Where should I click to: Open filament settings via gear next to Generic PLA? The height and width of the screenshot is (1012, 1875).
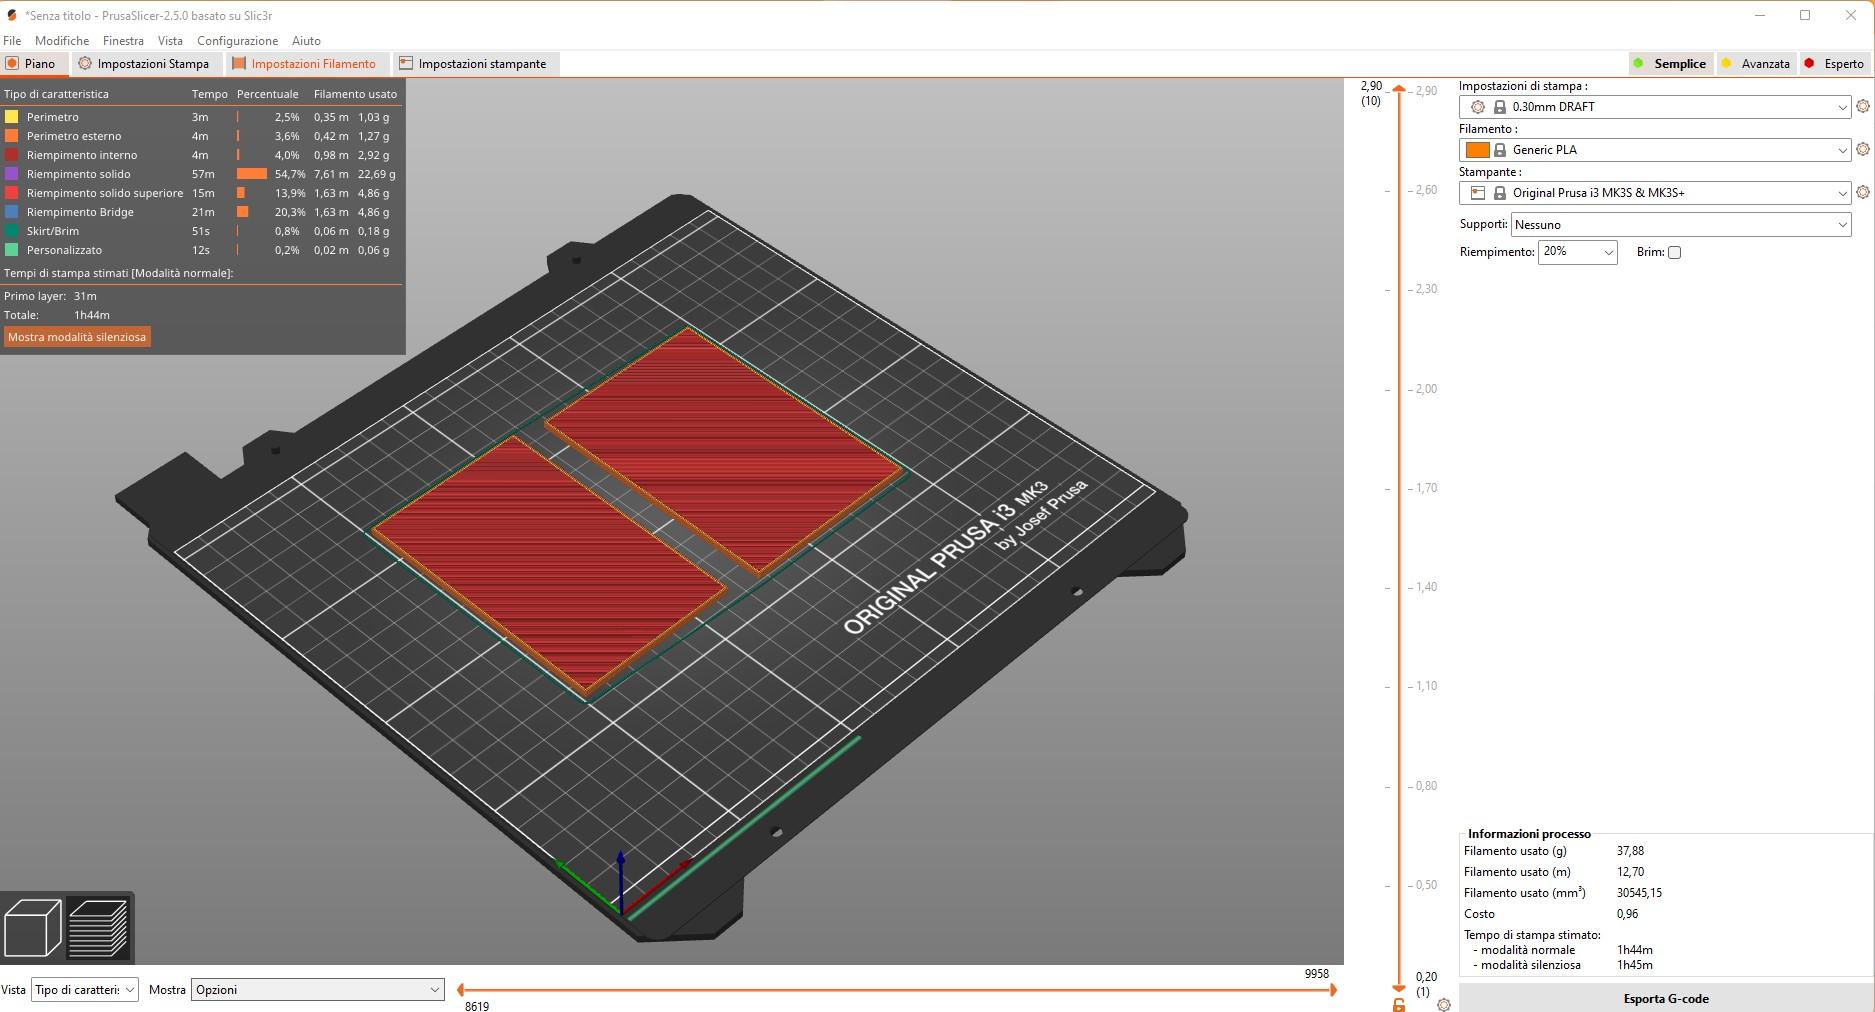(x=1862, y=149)
